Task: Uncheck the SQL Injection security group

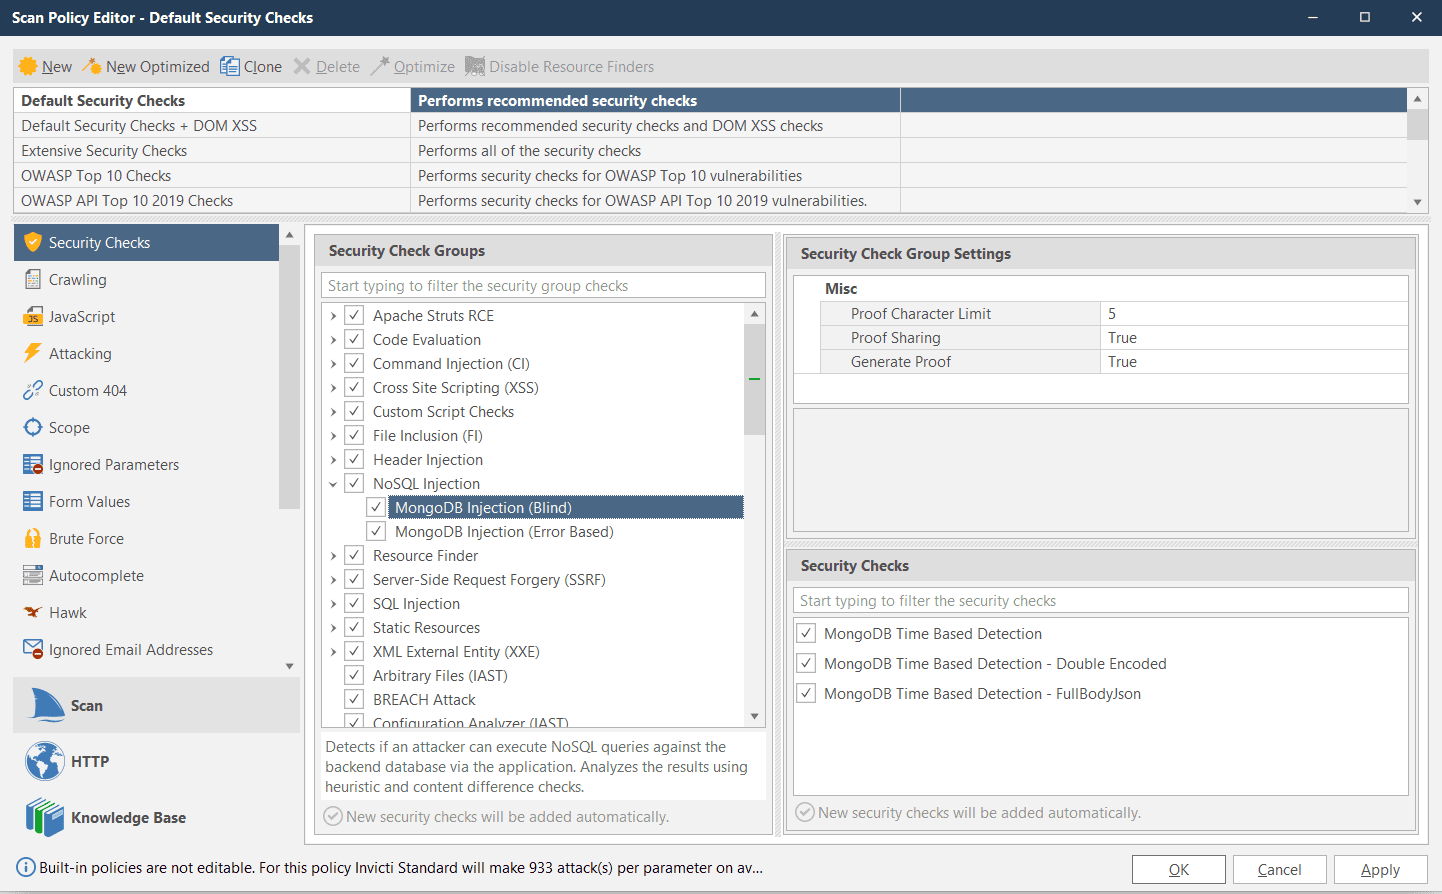Action: coord(354,603)
